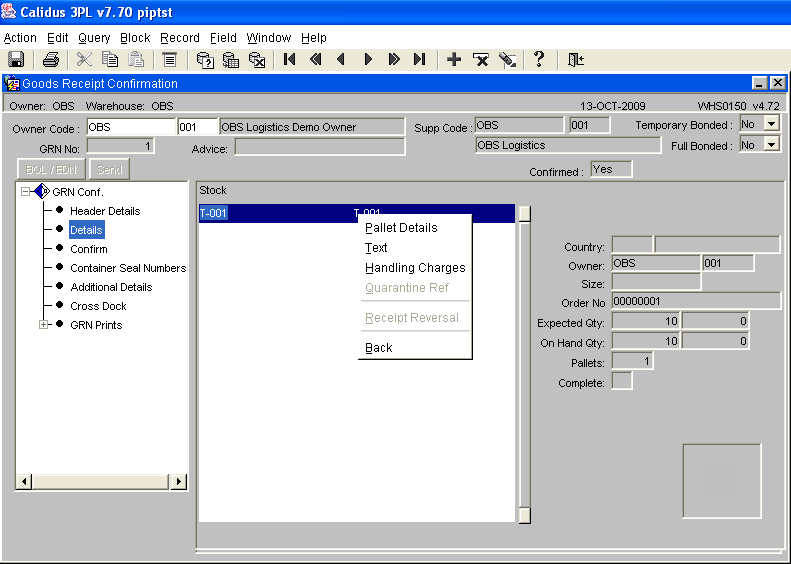The height and width of the screenshot is (564, 791).
Task: Choose Pallet Details from context menu
Action: pos(415,228)
